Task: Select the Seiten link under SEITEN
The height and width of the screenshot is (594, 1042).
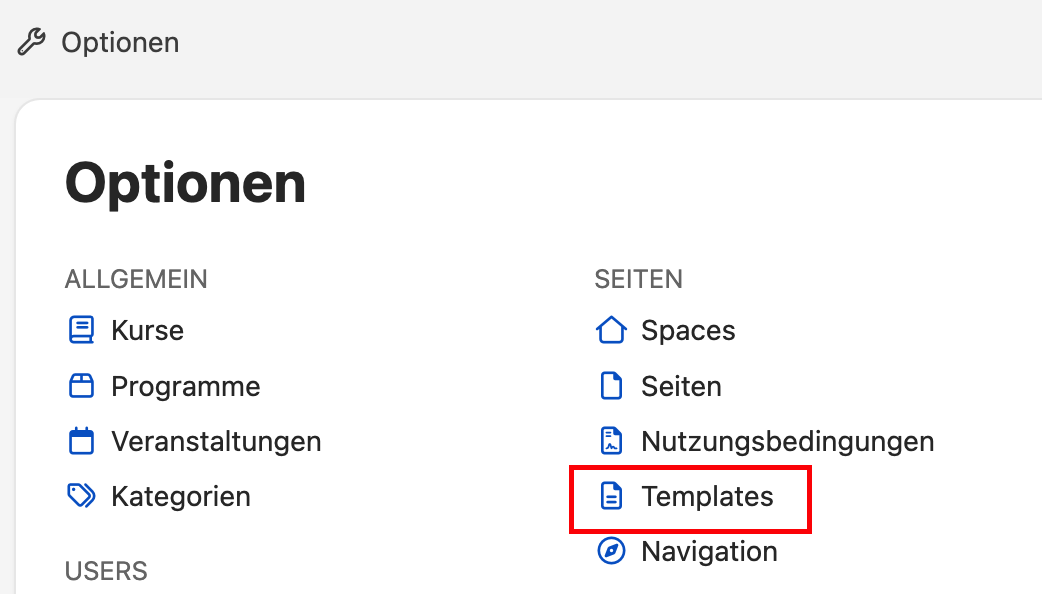Action: click(x=681, y=387)
